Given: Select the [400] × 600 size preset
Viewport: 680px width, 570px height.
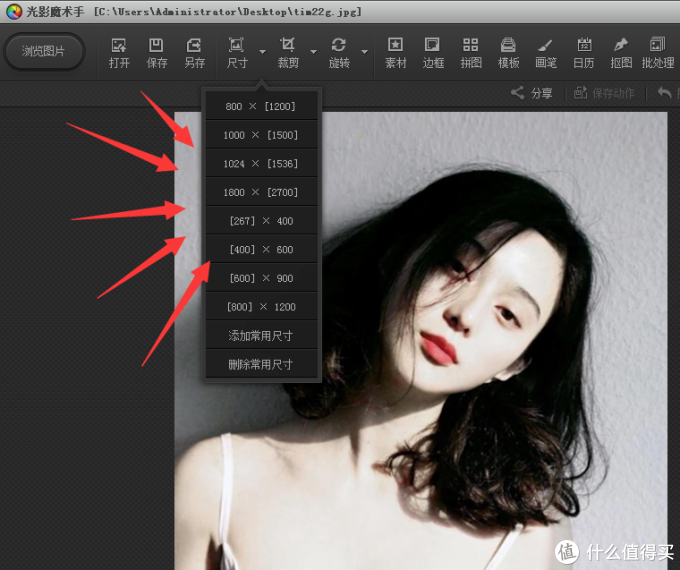Looking at the screenshot, I should pyautogui.click(x=261, y=249).
